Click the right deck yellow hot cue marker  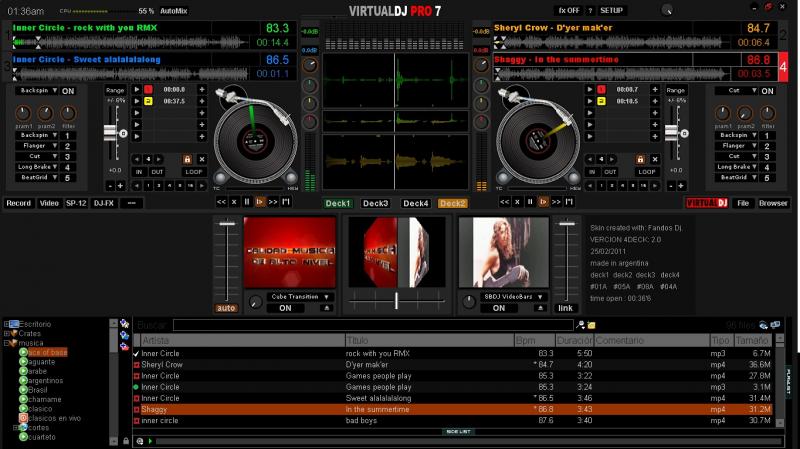(601, 101)
